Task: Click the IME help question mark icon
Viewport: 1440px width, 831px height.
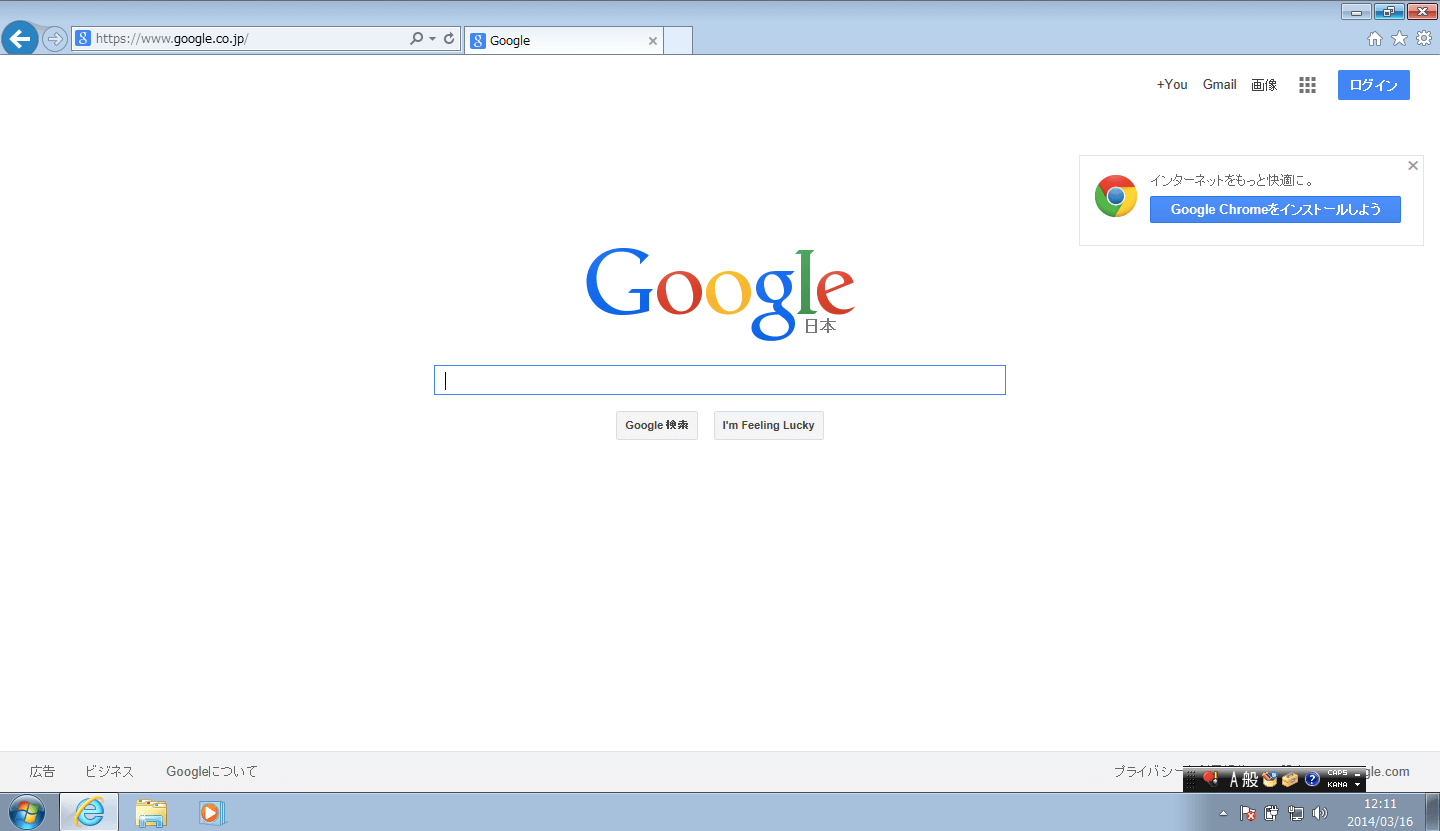Action: click(x=1312, y=780)
